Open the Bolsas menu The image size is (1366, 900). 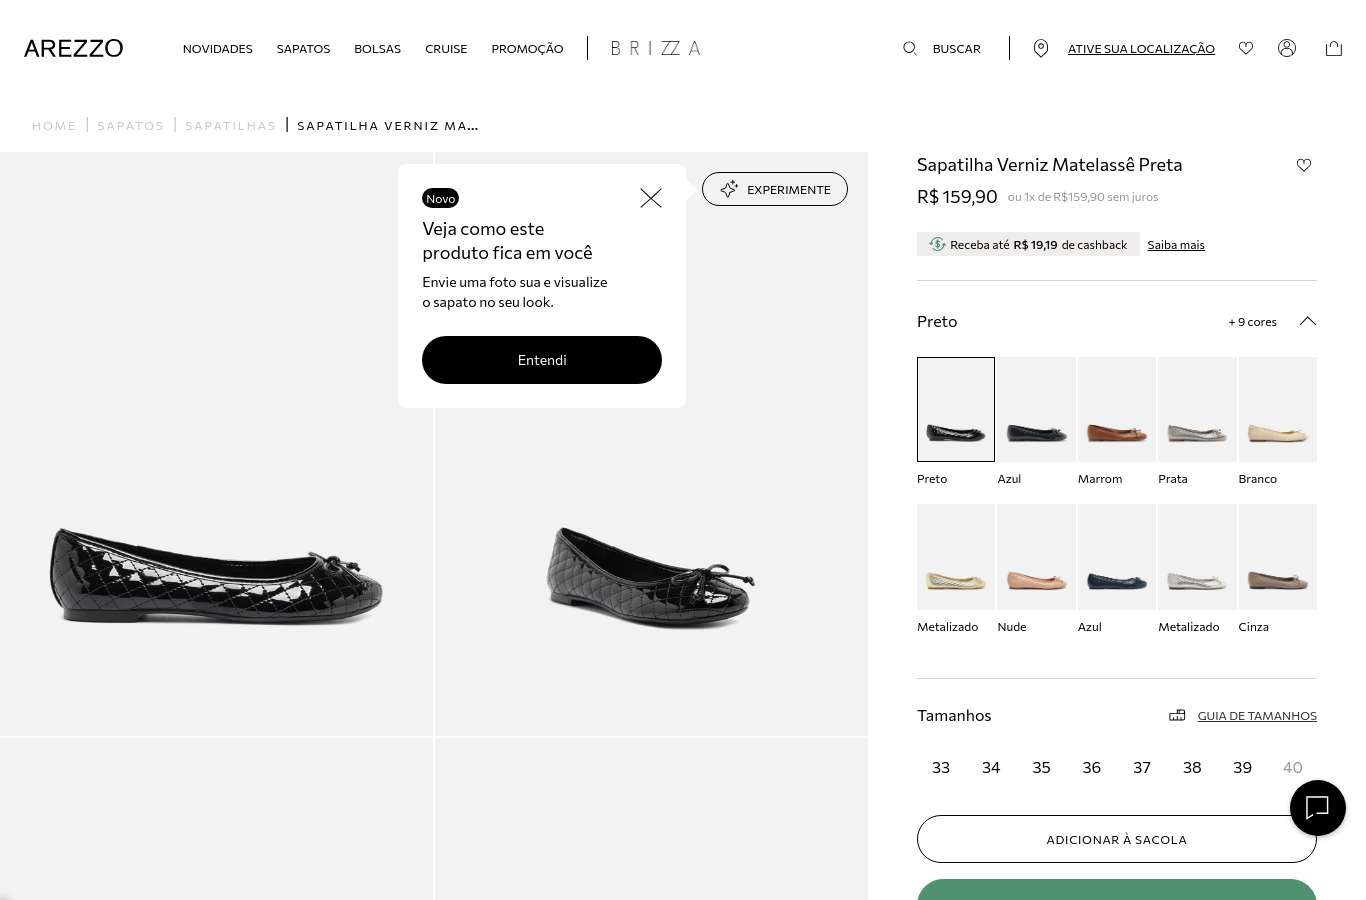[x=377, y=48]
